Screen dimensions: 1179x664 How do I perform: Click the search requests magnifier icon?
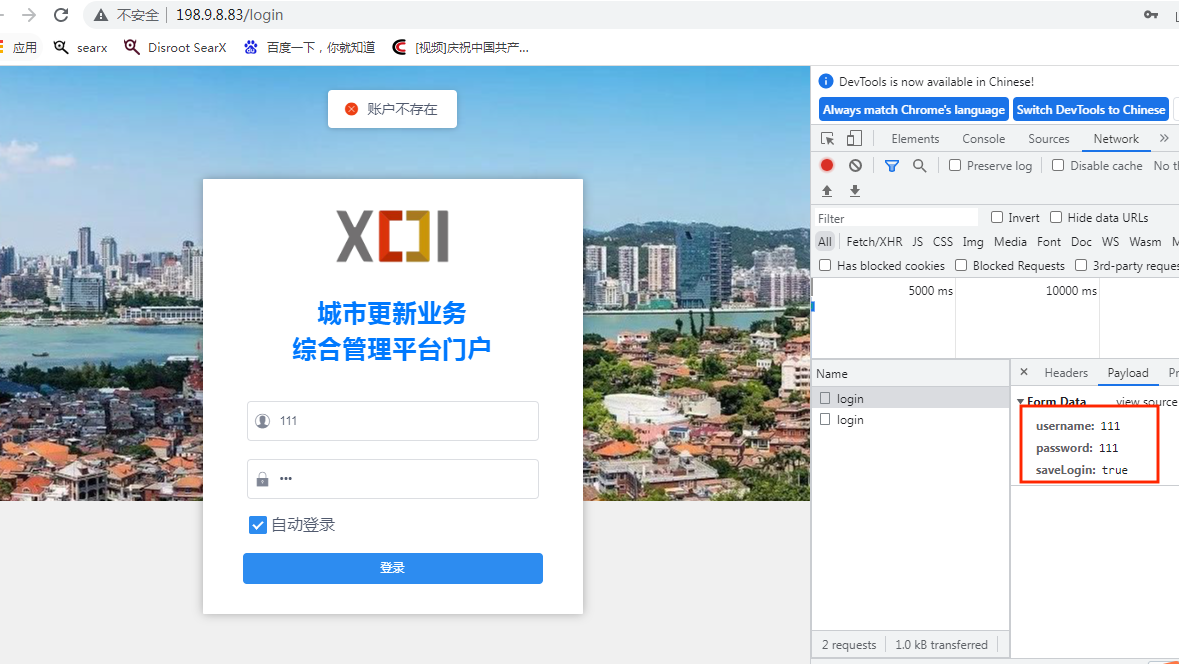coord(920,165)
